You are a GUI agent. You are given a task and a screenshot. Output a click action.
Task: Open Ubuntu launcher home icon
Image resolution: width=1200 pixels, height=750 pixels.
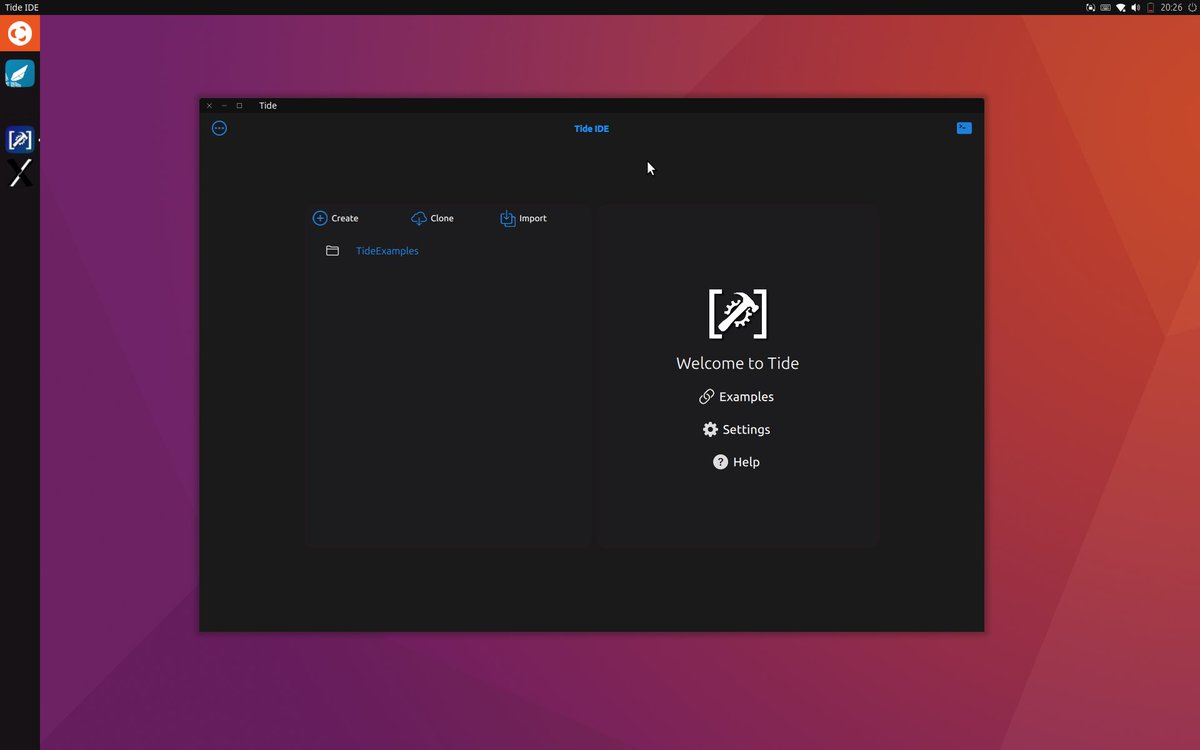click(x=20, y=33)
